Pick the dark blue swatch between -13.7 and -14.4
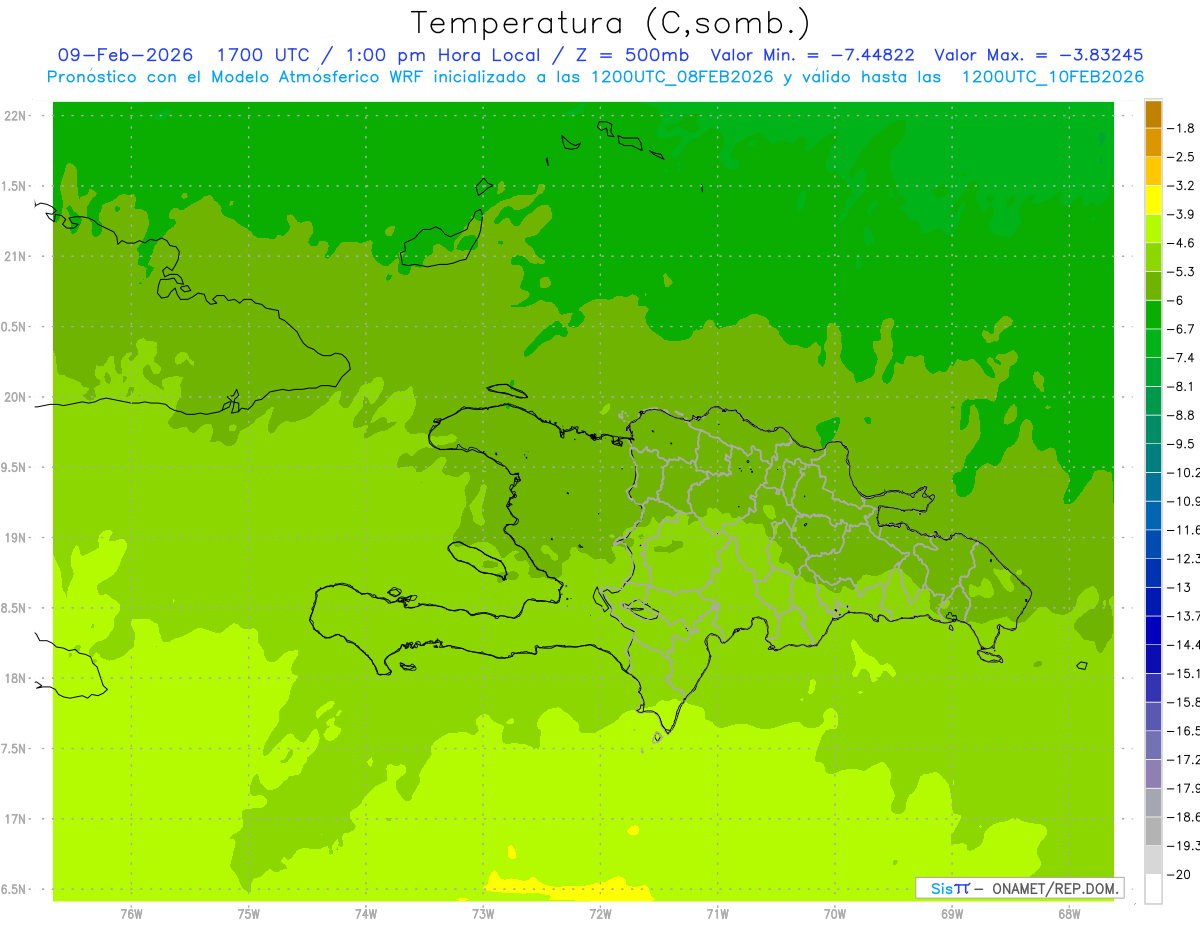The height and width of the screenshot is (927, 1200). tap(1153, 631)
